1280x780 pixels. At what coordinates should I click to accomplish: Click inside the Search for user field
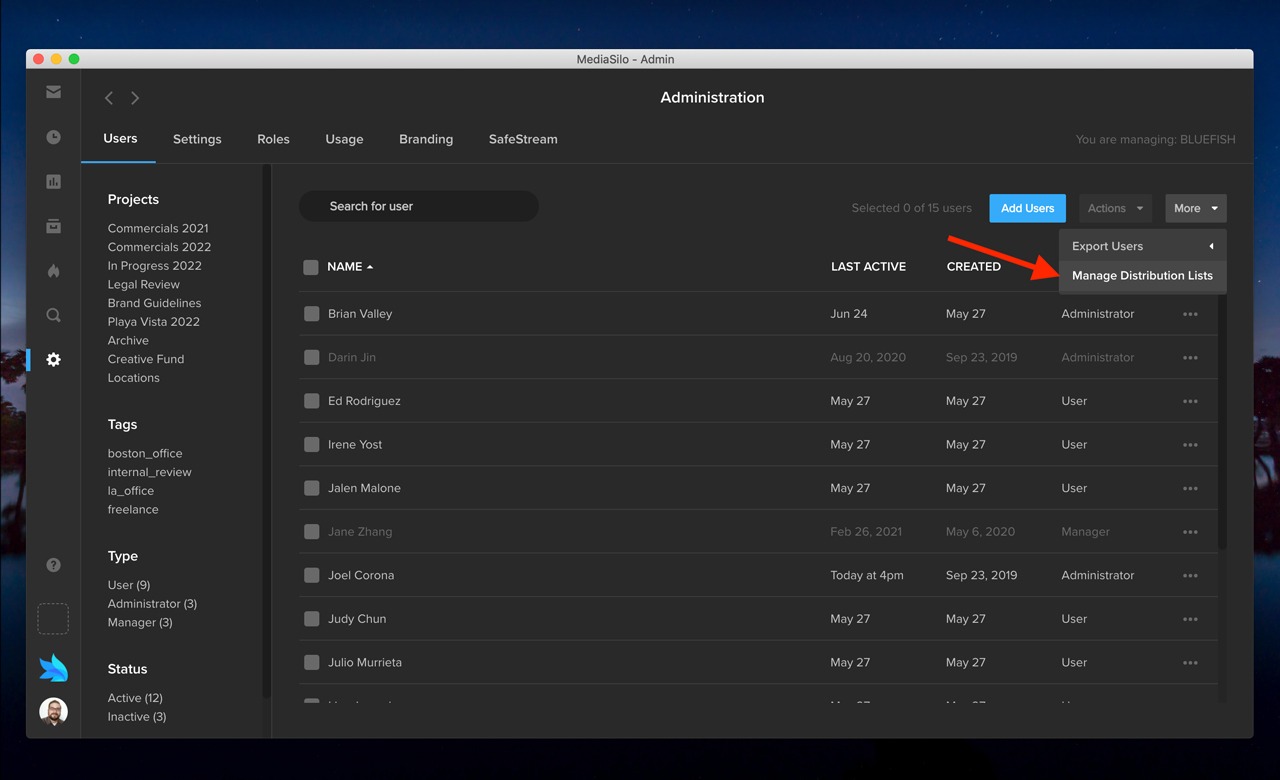coord(418,206)
